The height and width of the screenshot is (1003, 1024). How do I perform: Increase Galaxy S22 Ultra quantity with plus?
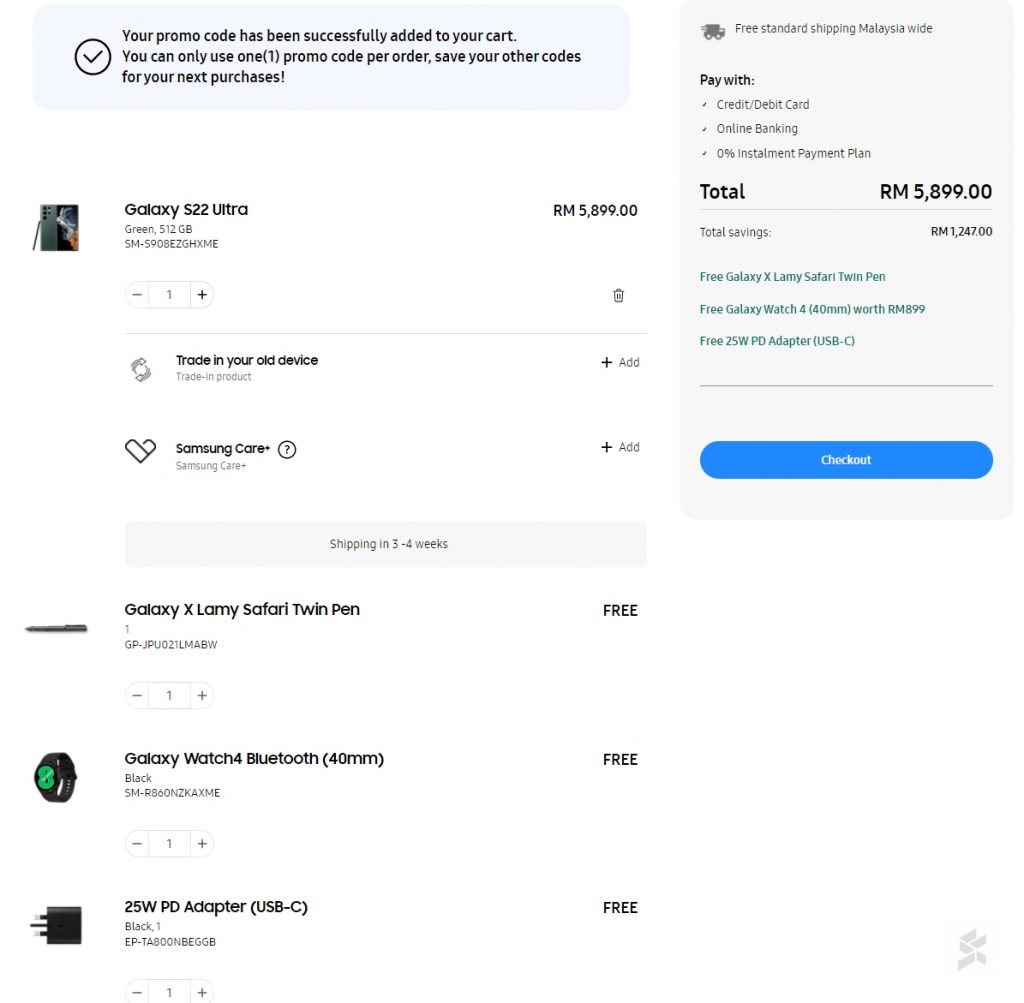[x=202, y=295]
